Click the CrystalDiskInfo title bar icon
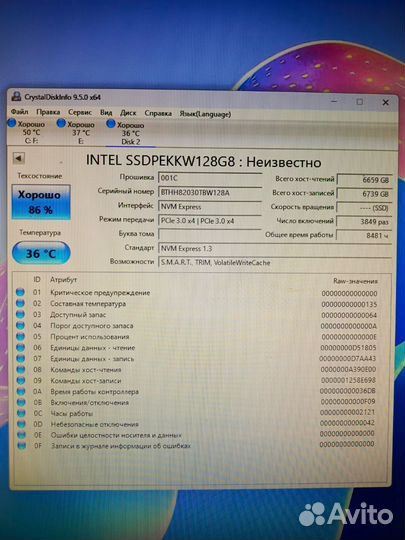The image size is (405, 540). click(x=16, y=96)
